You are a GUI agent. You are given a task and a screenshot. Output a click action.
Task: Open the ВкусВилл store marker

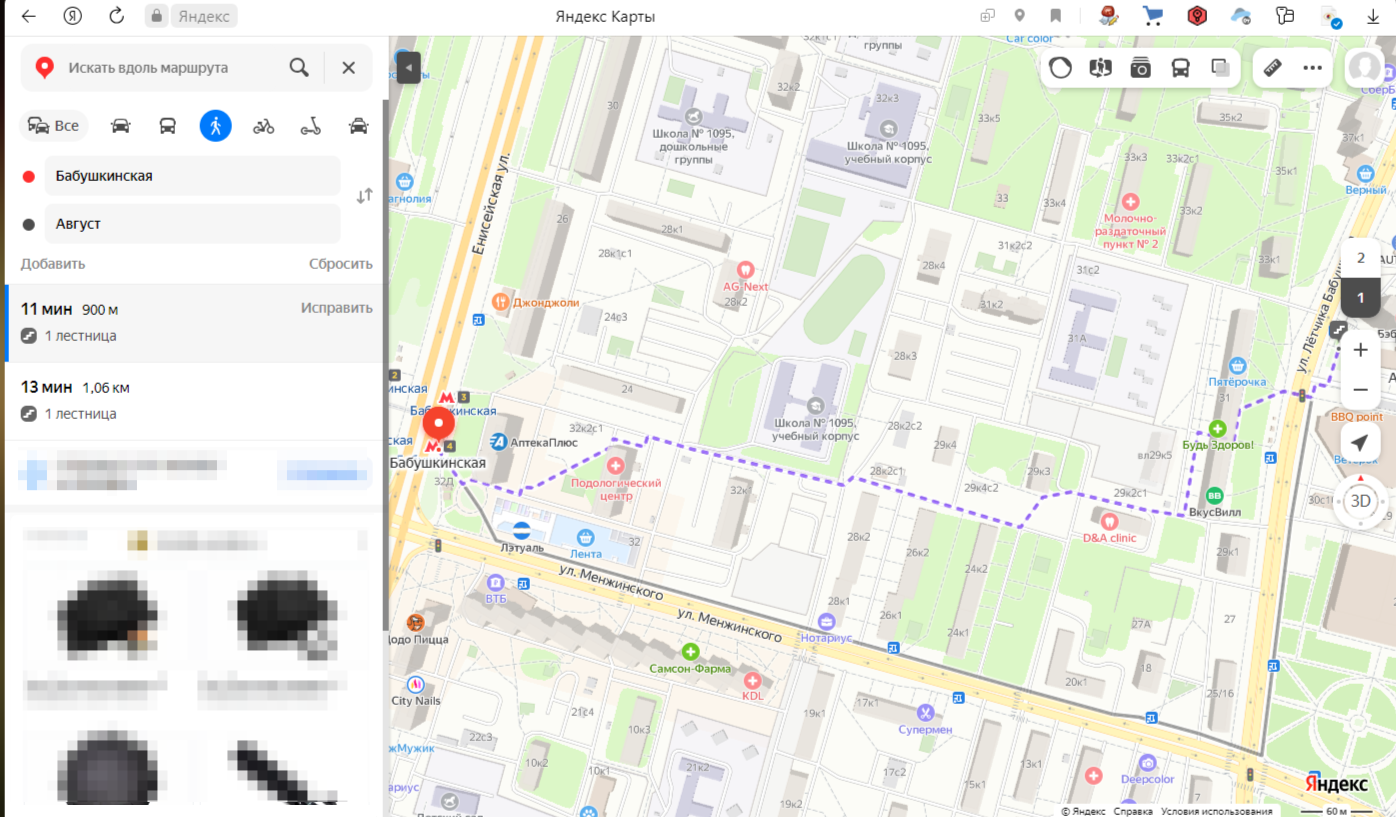[x=1215, y=496]
